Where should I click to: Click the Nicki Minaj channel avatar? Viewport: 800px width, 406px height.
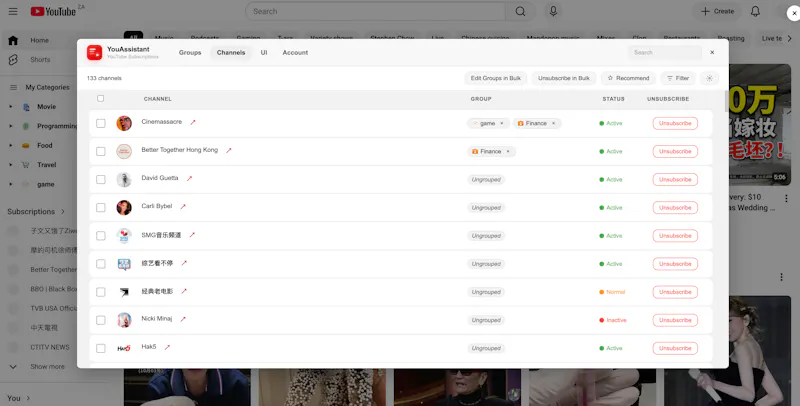(x=124, y=320)
